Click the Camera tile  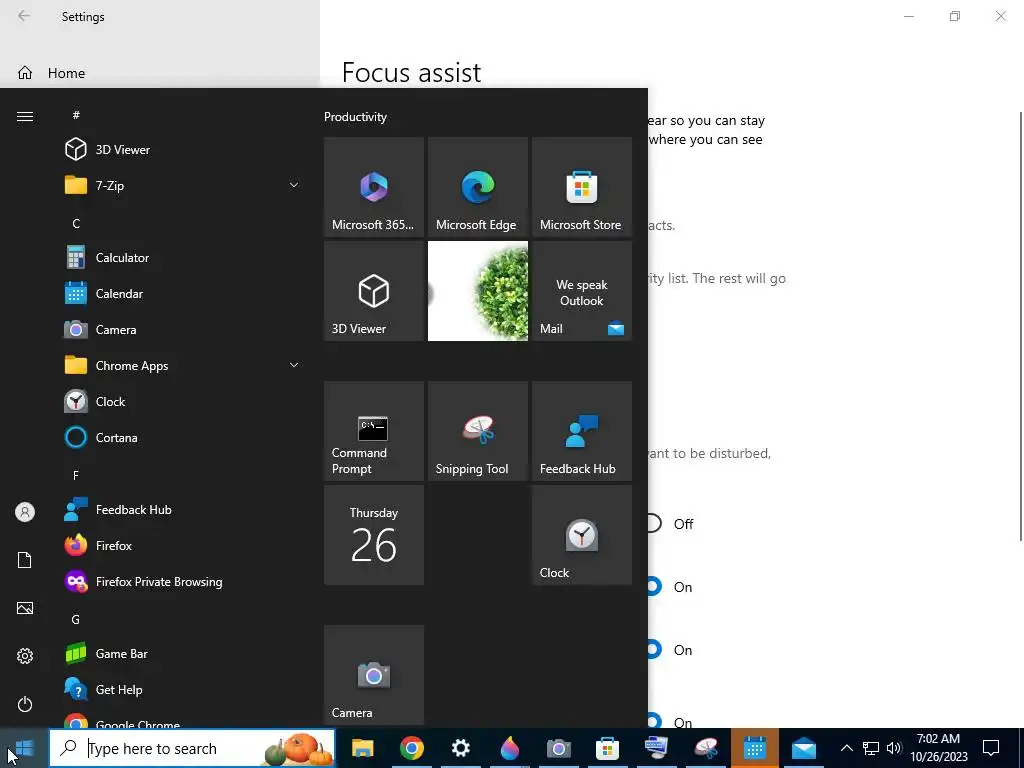tap(374, 675)
